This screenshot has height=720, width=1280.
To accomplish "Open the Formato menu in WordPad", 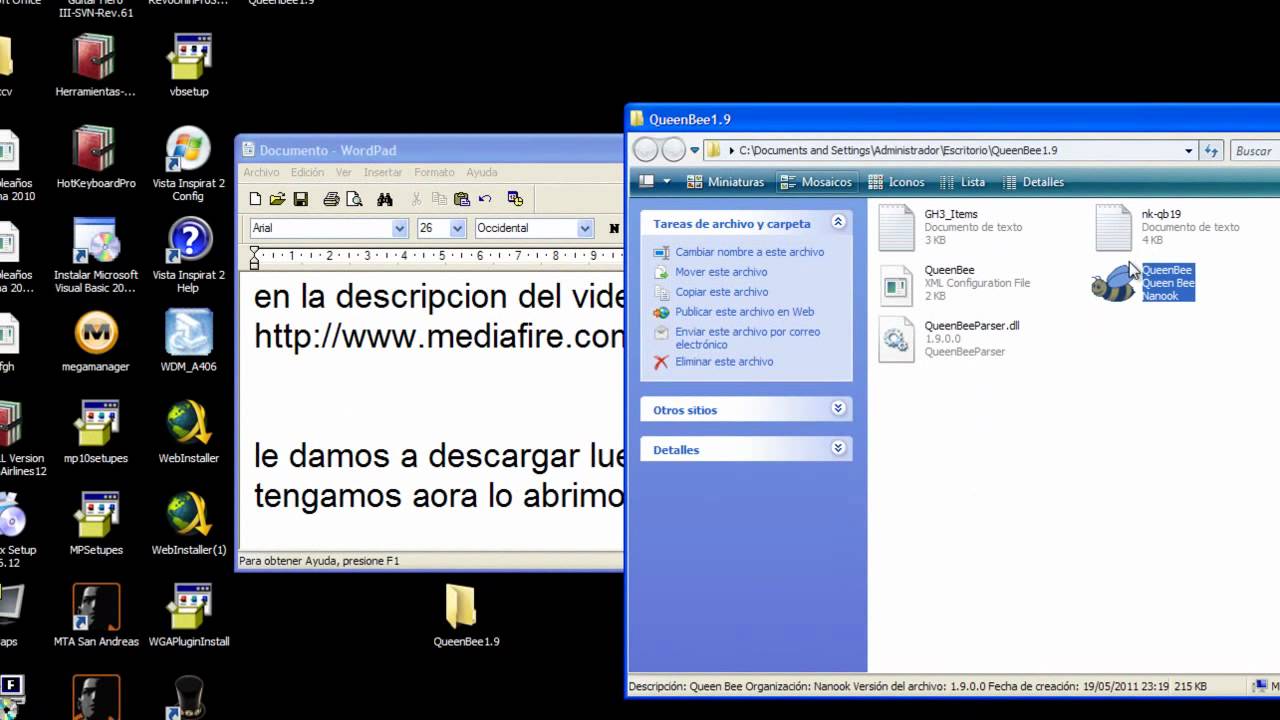I will click(x=434, y=172).
